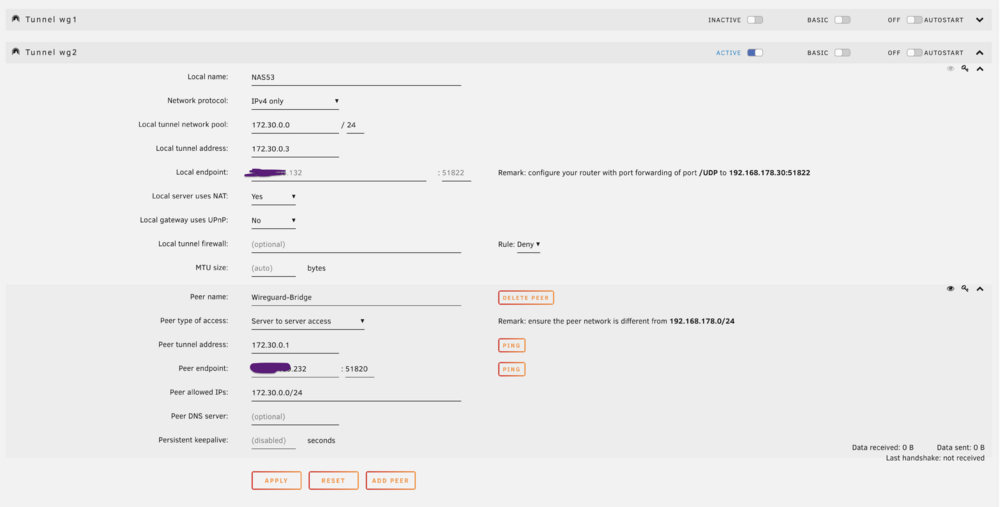Click the Persistent keepalive field

(x=274, y=441)
